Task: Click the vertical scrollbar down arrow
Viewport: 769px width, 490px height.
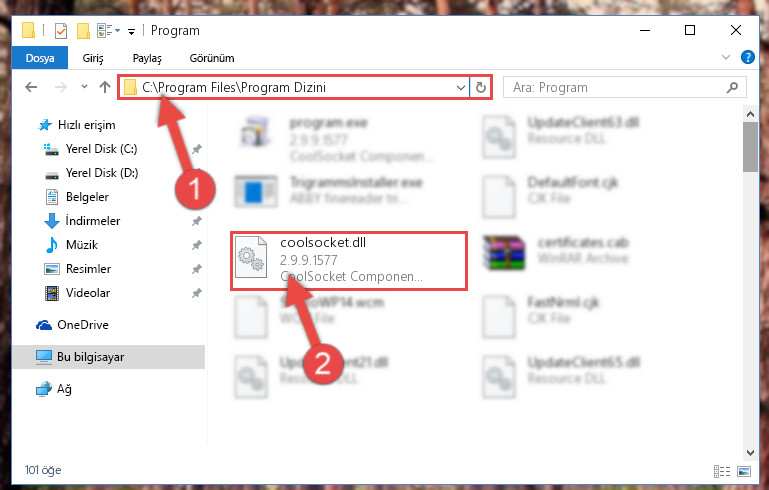Action: tap(750, 453)
